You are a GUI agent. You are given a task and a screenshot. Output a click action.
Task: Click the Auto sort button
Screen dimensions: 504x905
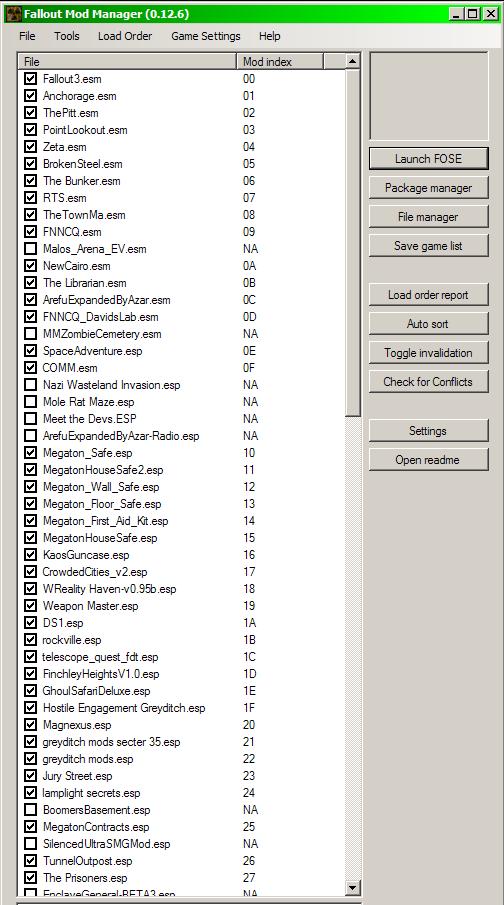tap(428, 324)
